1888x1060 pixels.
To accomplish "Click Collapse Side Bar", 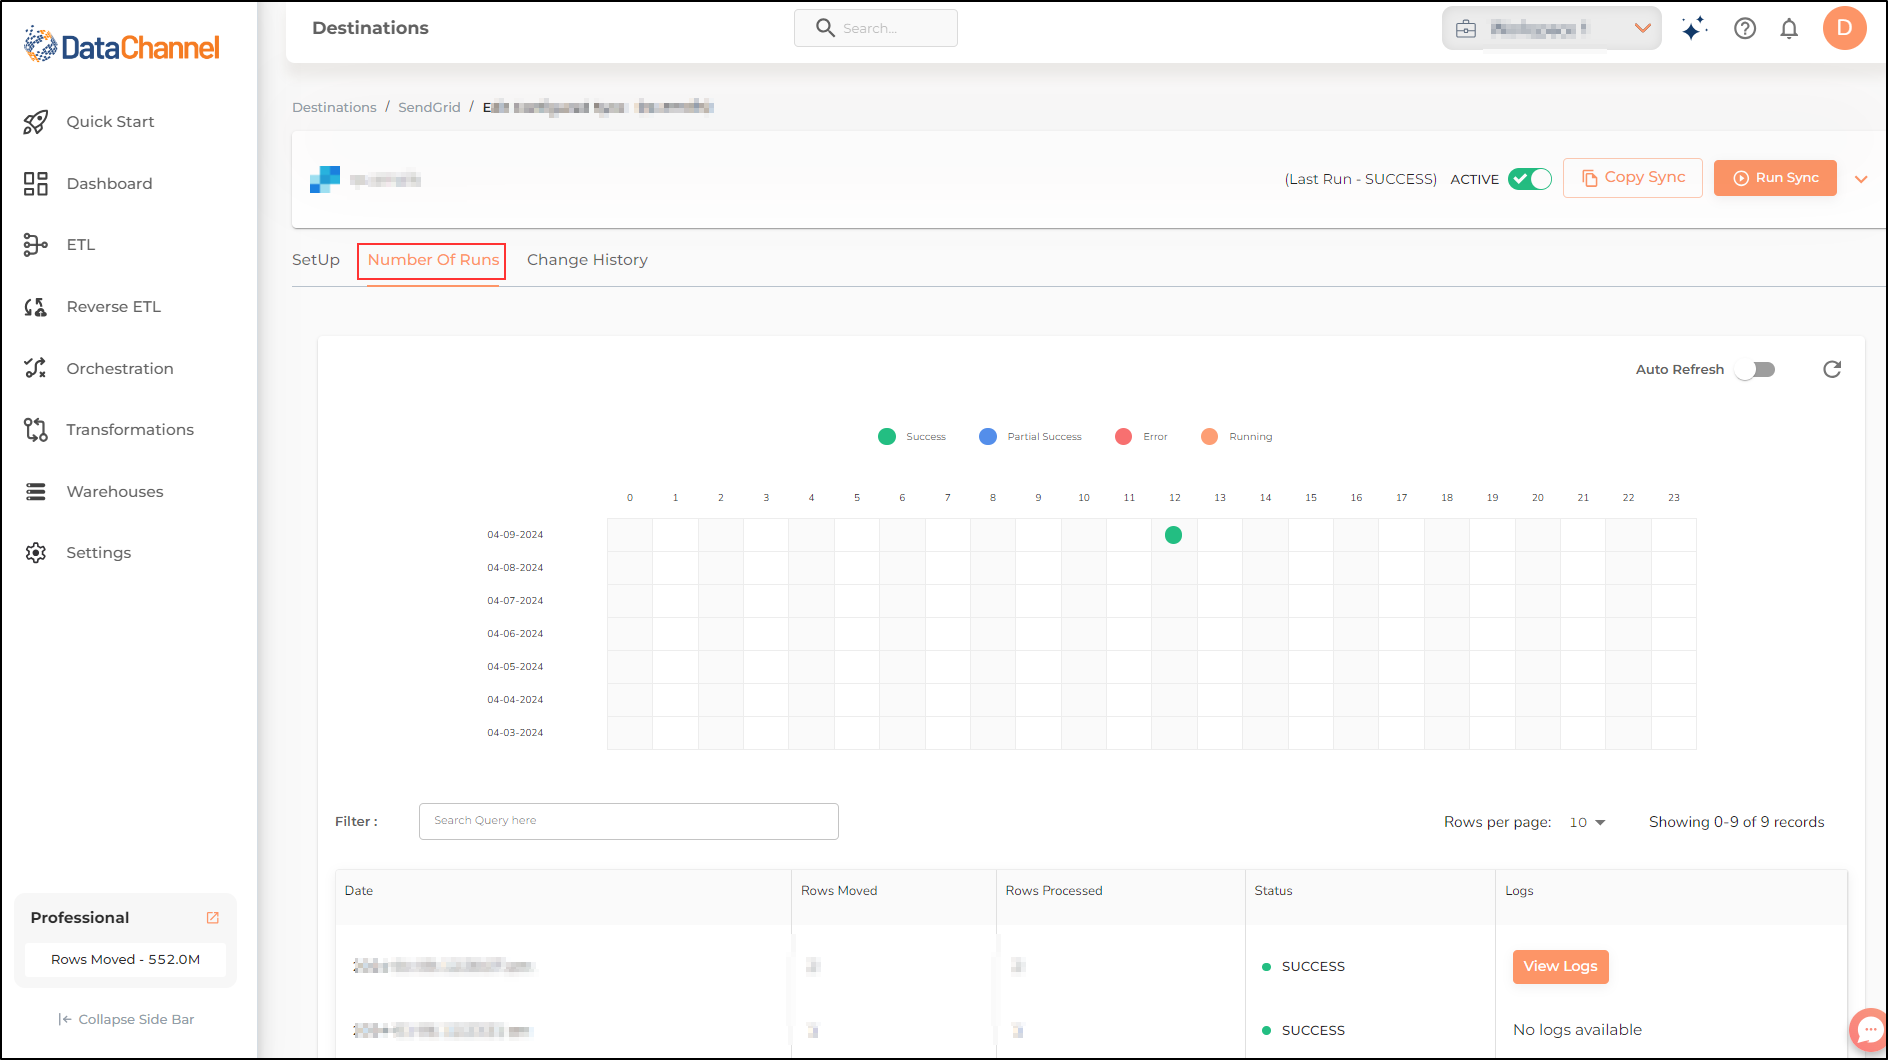I will [x=126, y=1019].
